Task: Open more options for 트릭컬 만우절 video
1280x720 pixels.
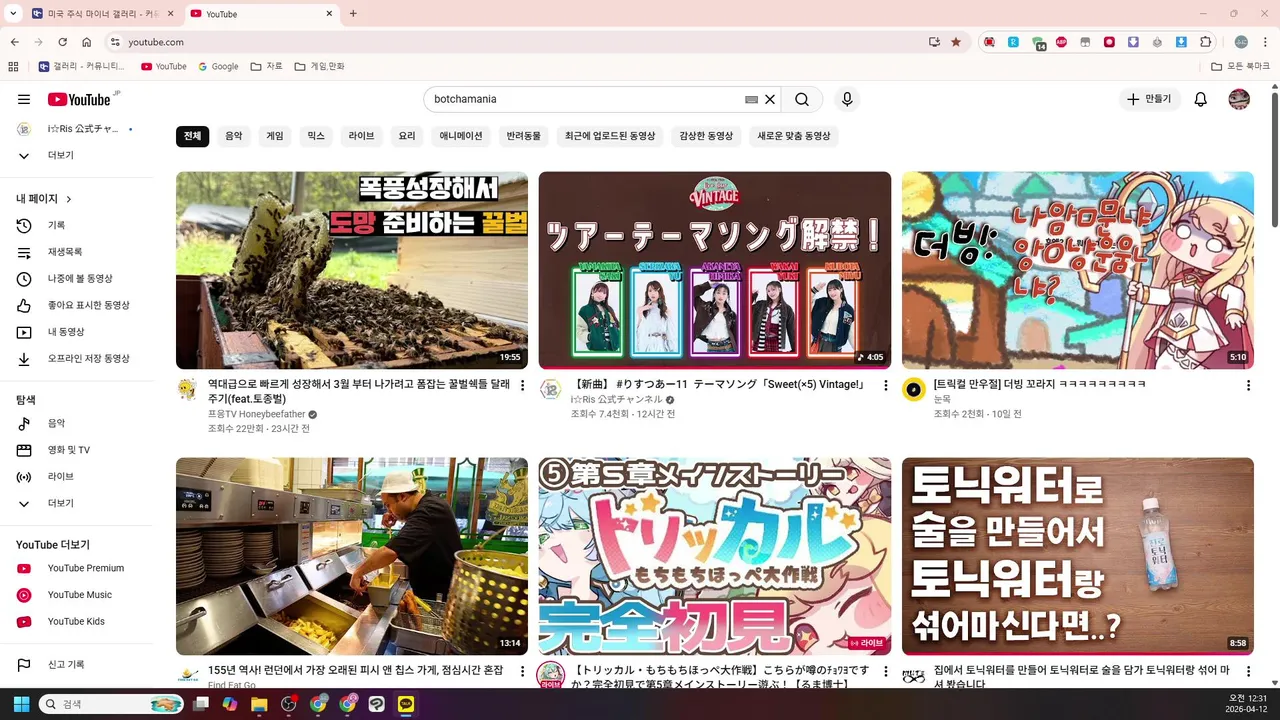Action: tap(1248, 386)
